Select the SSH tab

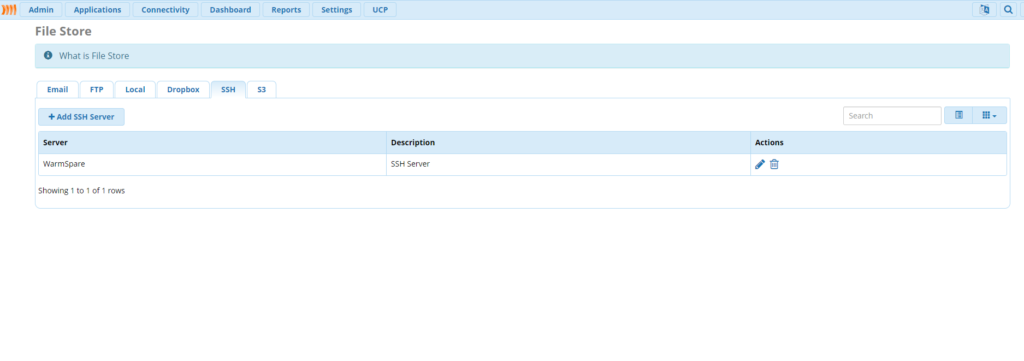point(228,89)
